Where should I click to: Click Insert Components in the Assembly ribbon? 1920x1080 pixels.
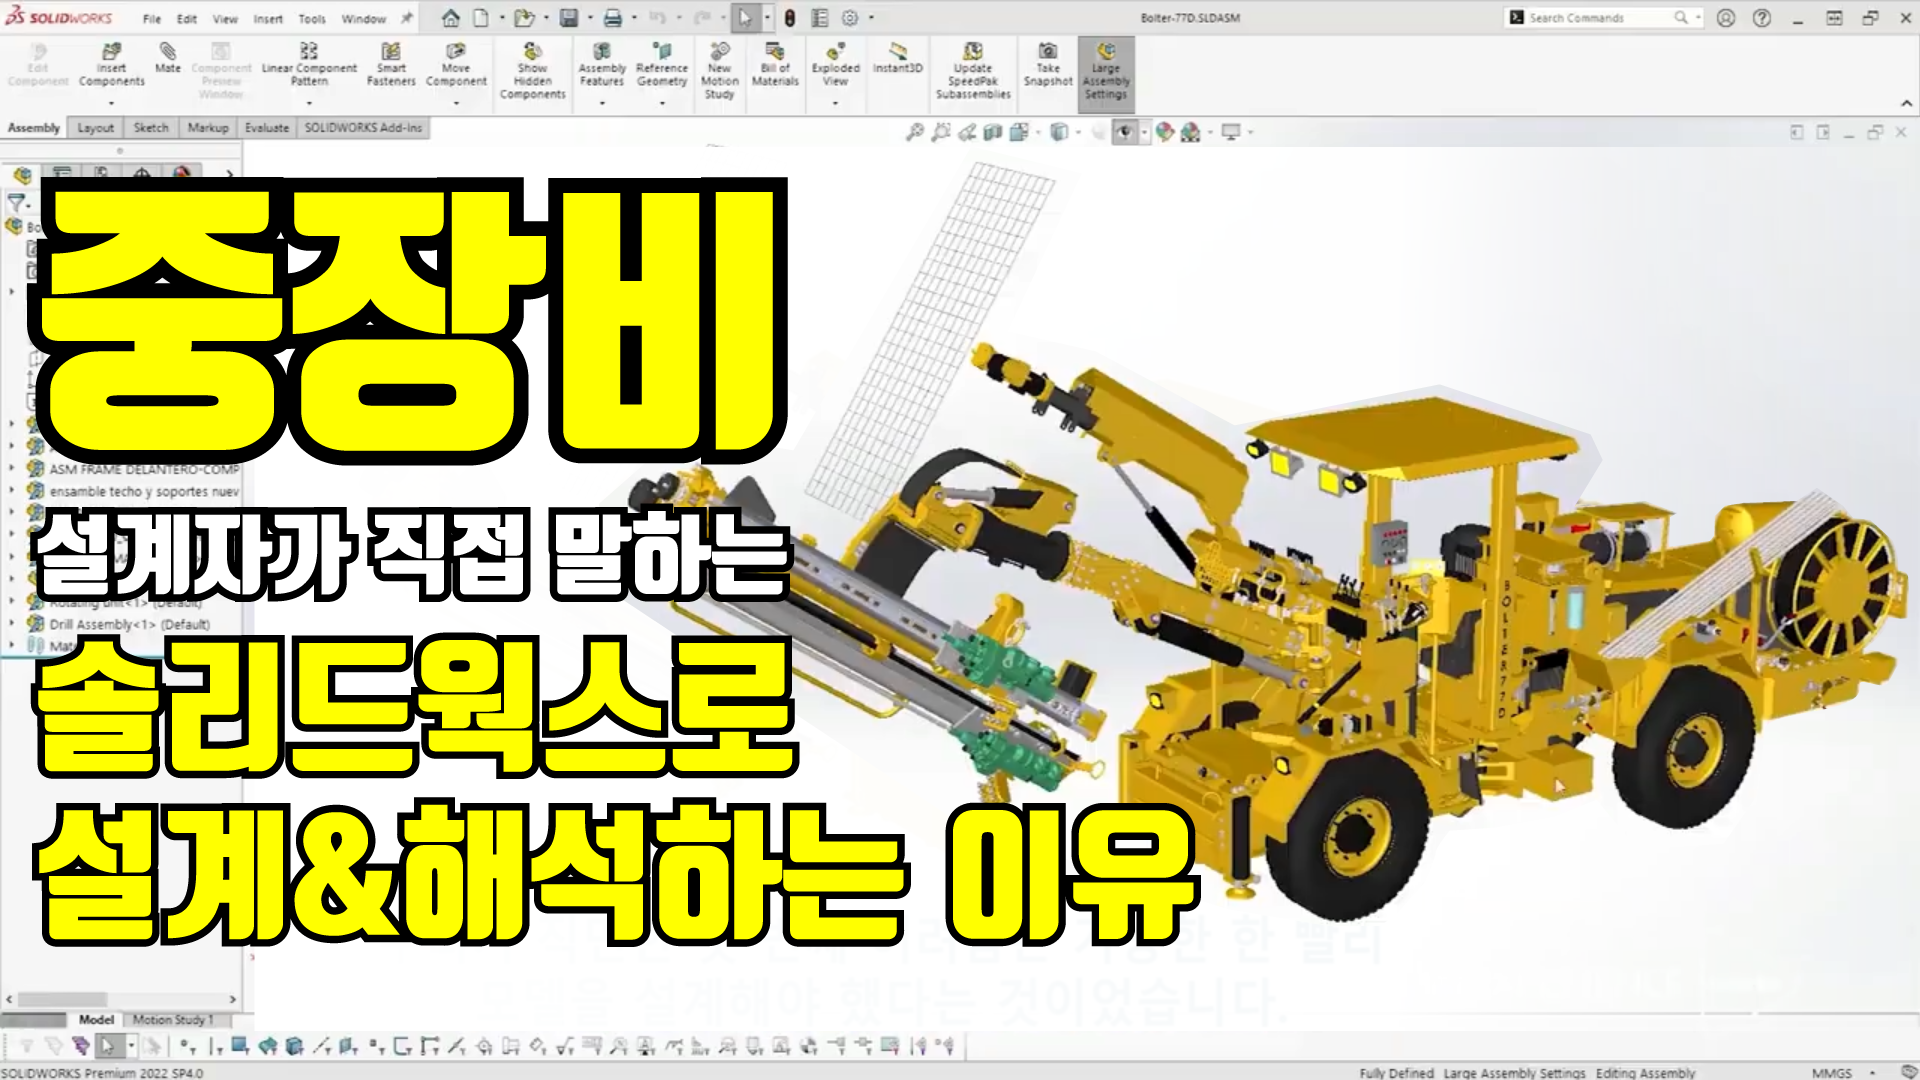pyautogui.click(x=111, y=65)
